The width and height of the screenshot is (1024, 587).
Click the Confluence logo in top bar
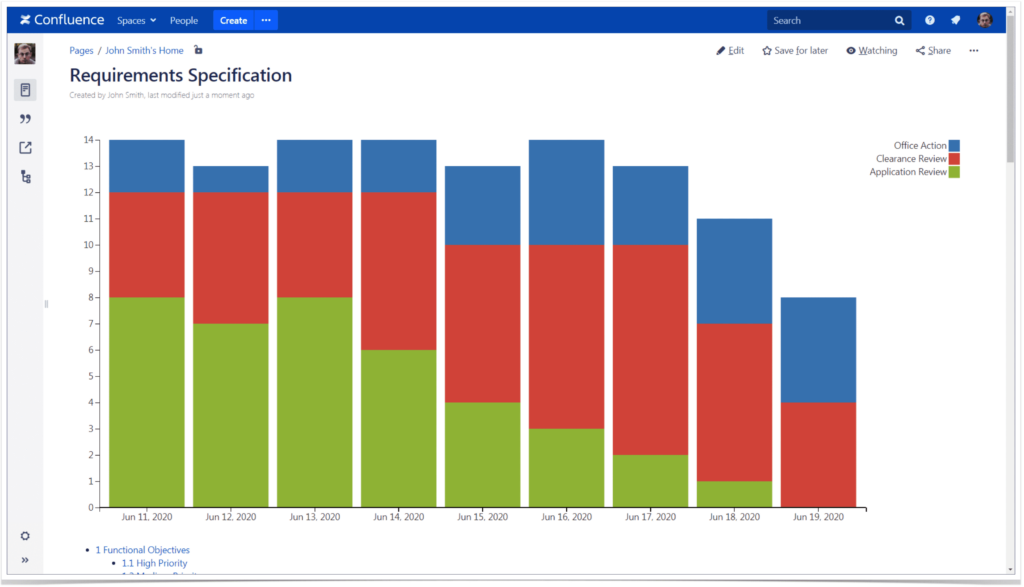pos(62,19)
